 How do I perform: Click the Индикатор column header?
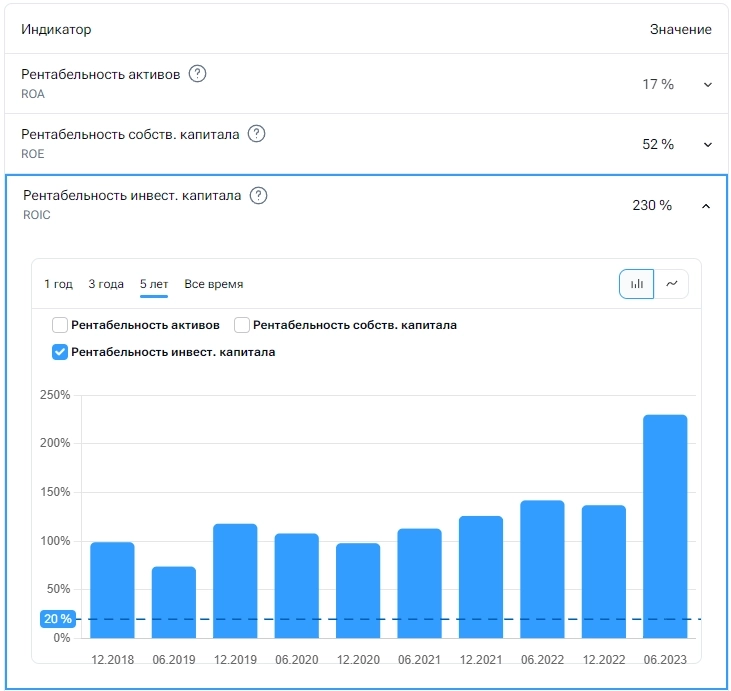pos(56,30)
